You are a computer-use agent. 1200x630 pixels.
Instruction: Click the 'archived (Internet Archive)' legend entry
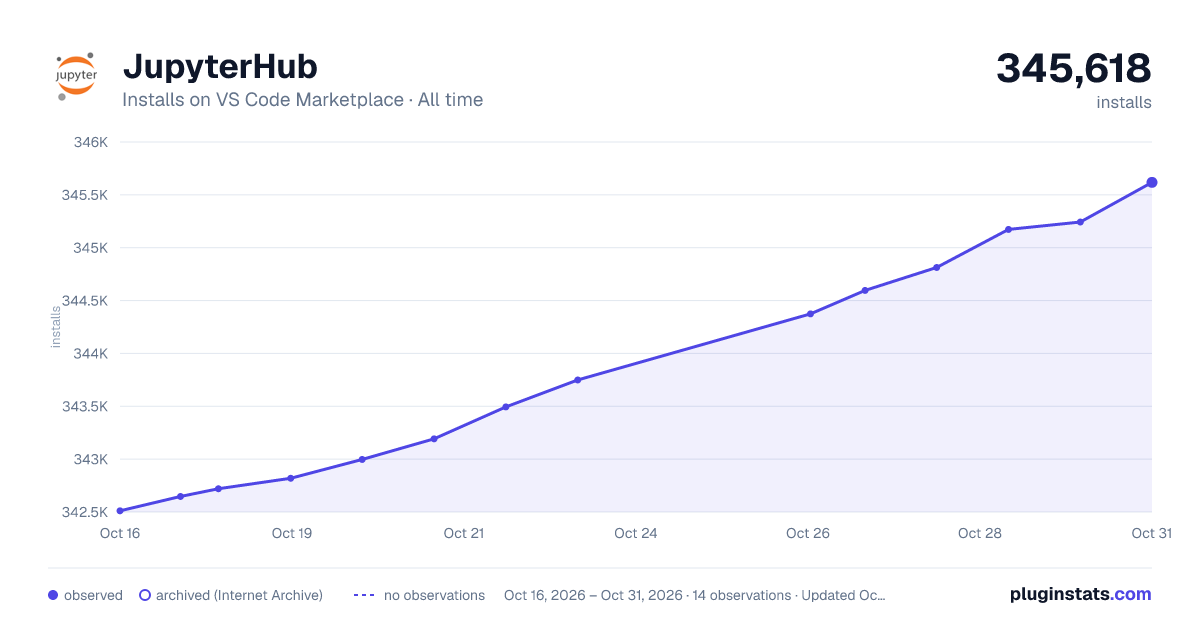coord(231,595)
